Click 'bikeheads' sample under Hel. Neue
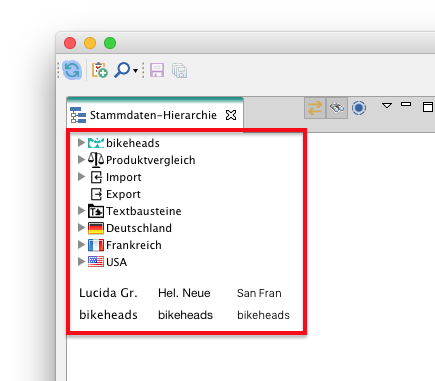Screen dimensions: 435x381 point(185,315)
